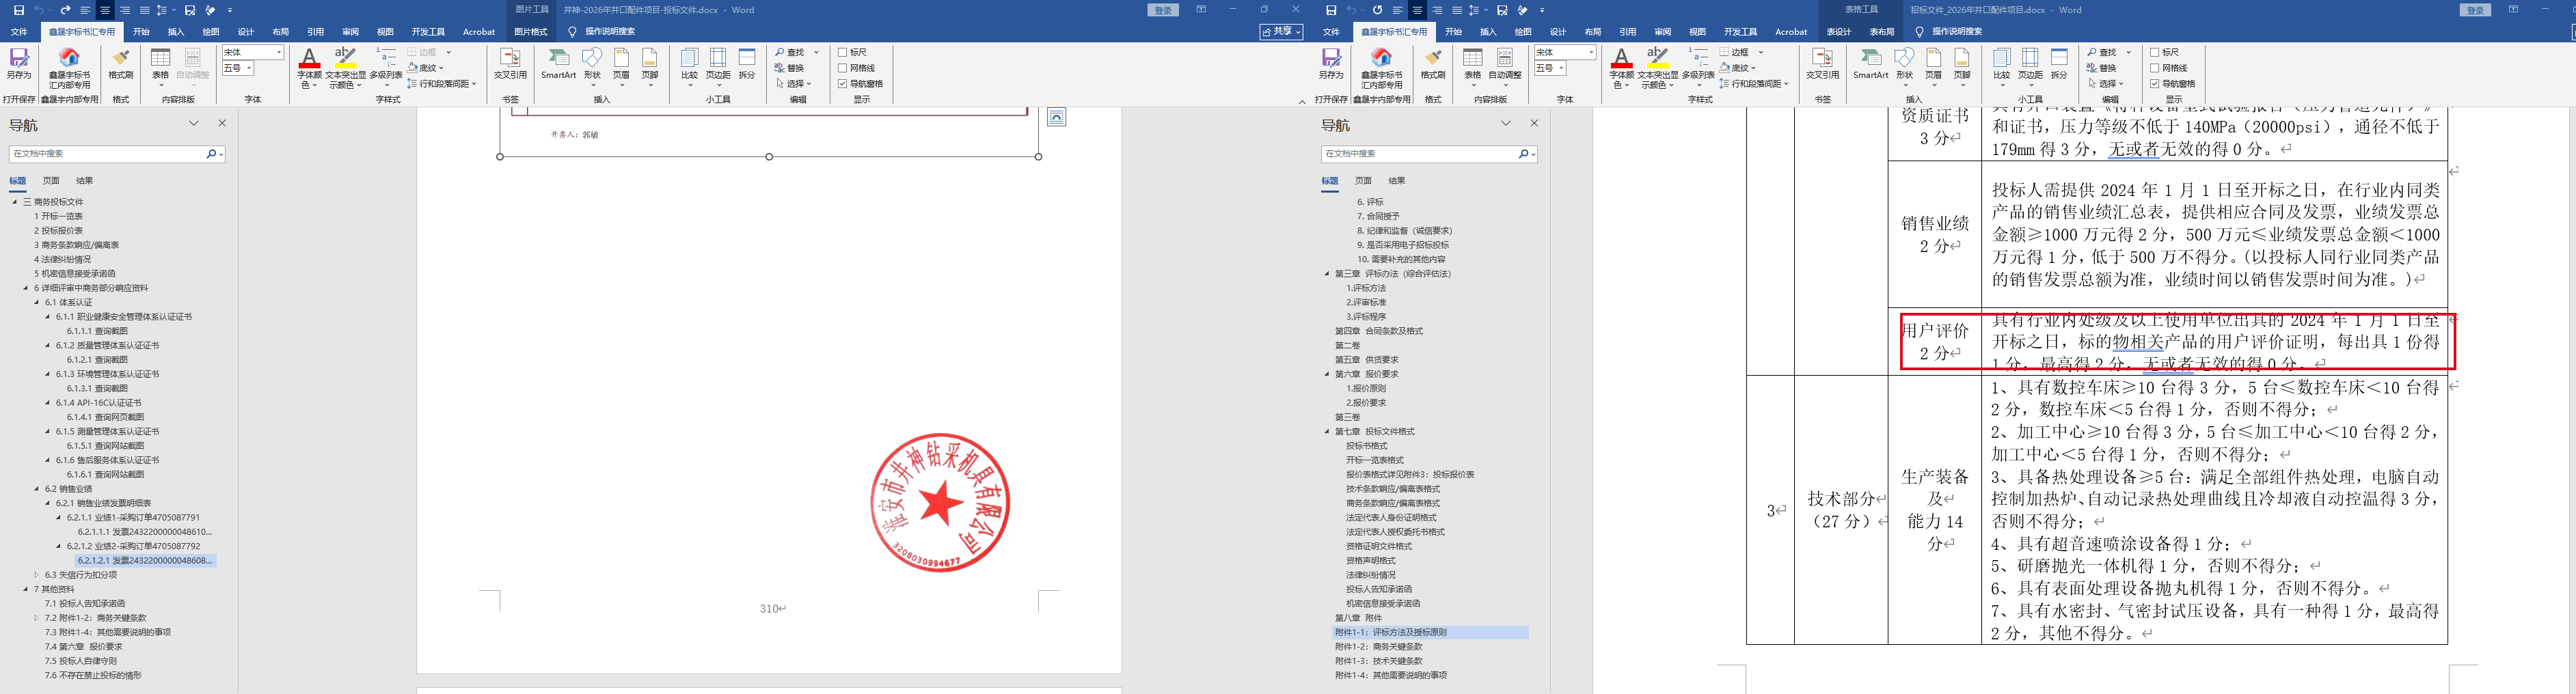Screen dimensions: 2576x694
Task: Switch to 开始 tab in 投标文件 window
Action: [141, 32]
